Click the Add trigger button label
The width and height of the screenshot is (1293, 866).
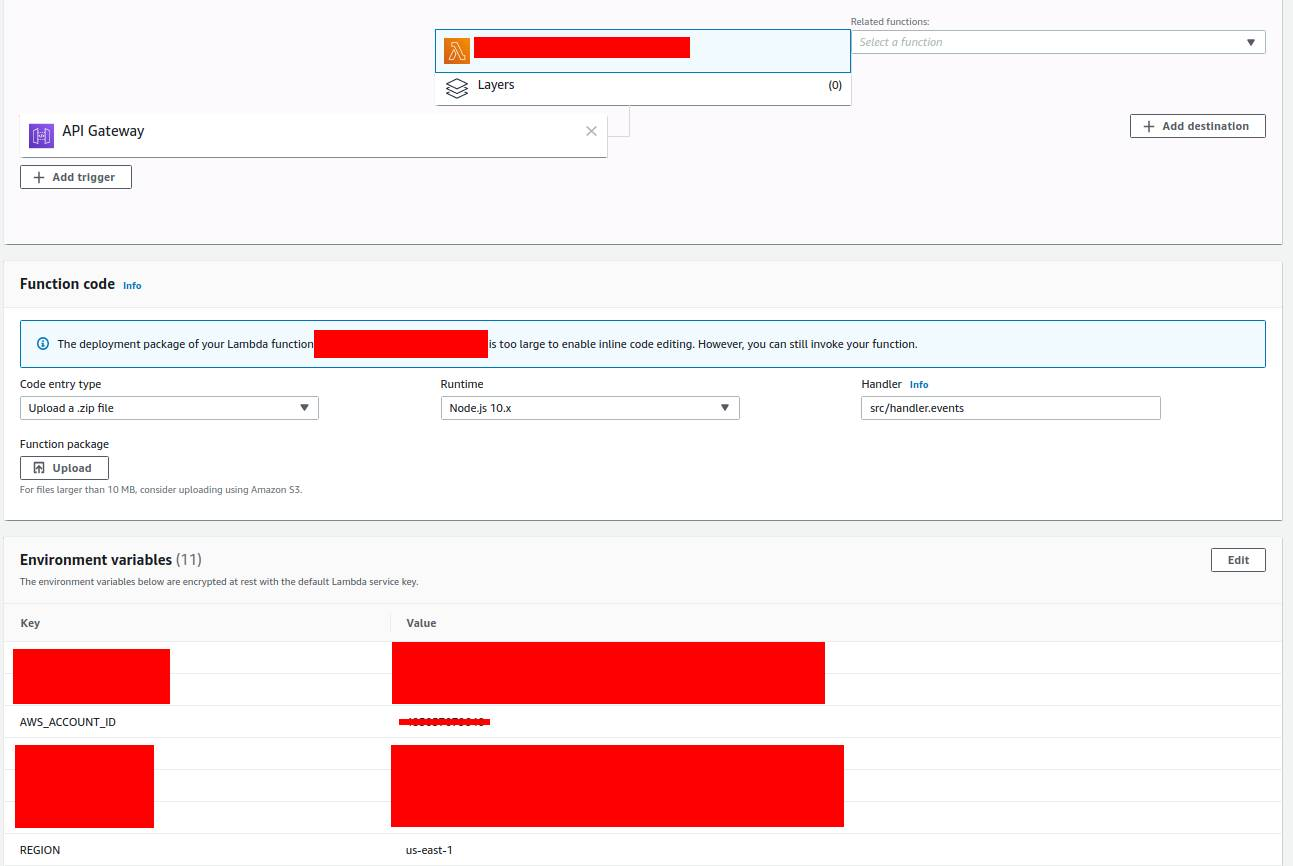pos(83,177)
